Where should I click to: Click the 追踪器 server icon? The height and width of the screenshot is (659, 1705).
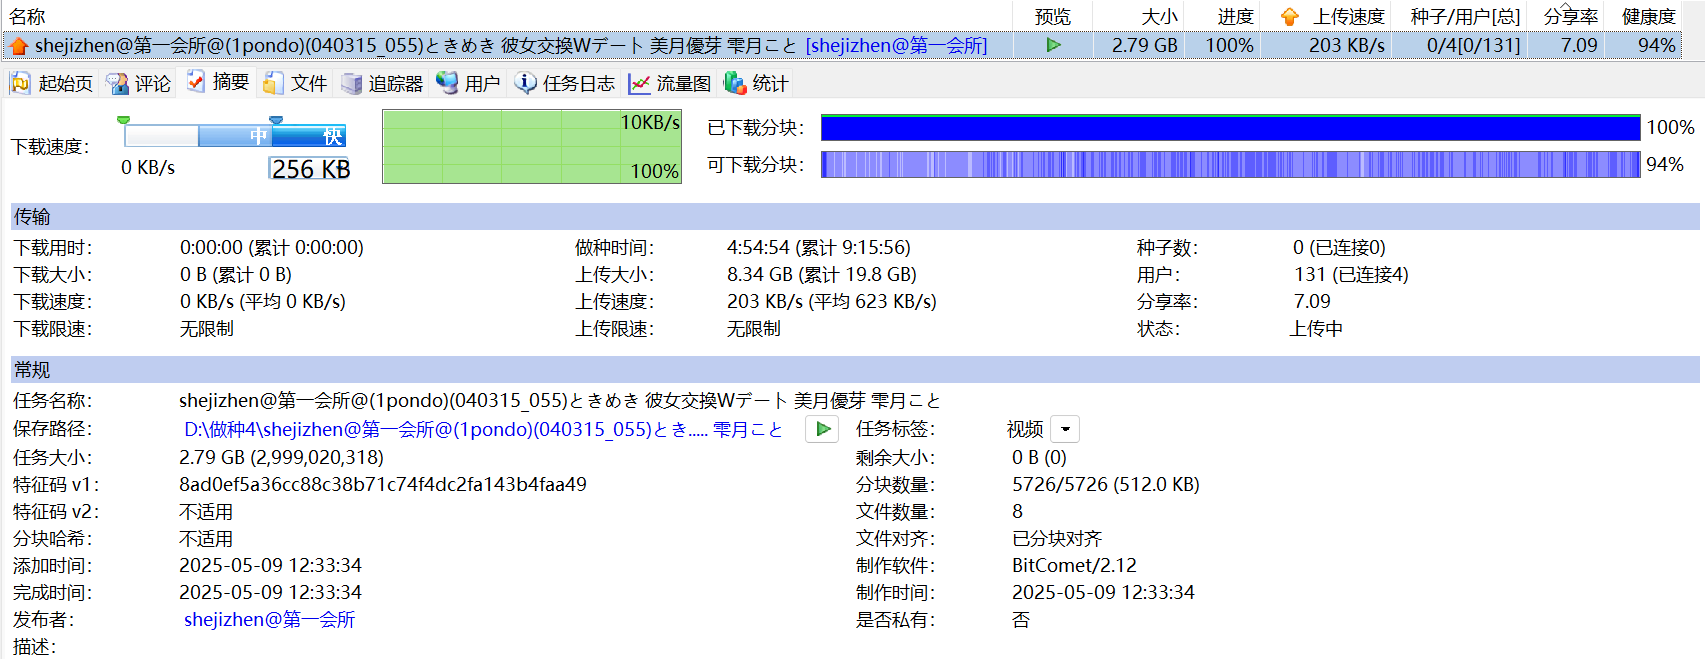coord(352,83)
